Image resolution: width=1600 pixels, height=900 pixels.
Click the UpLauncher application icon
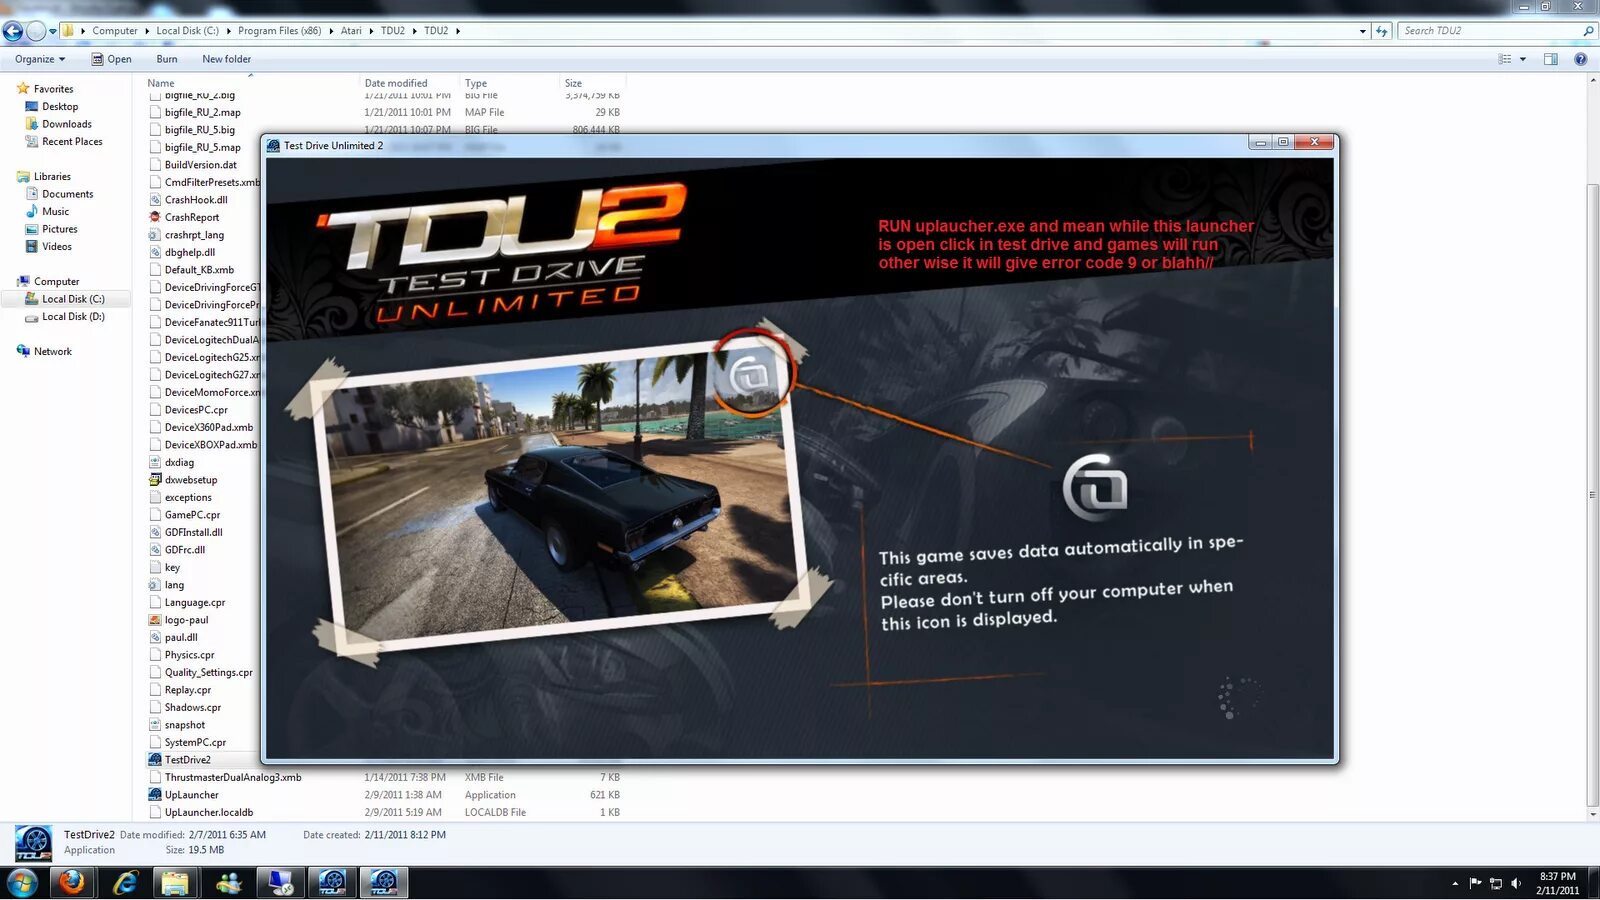coord(155,795)
